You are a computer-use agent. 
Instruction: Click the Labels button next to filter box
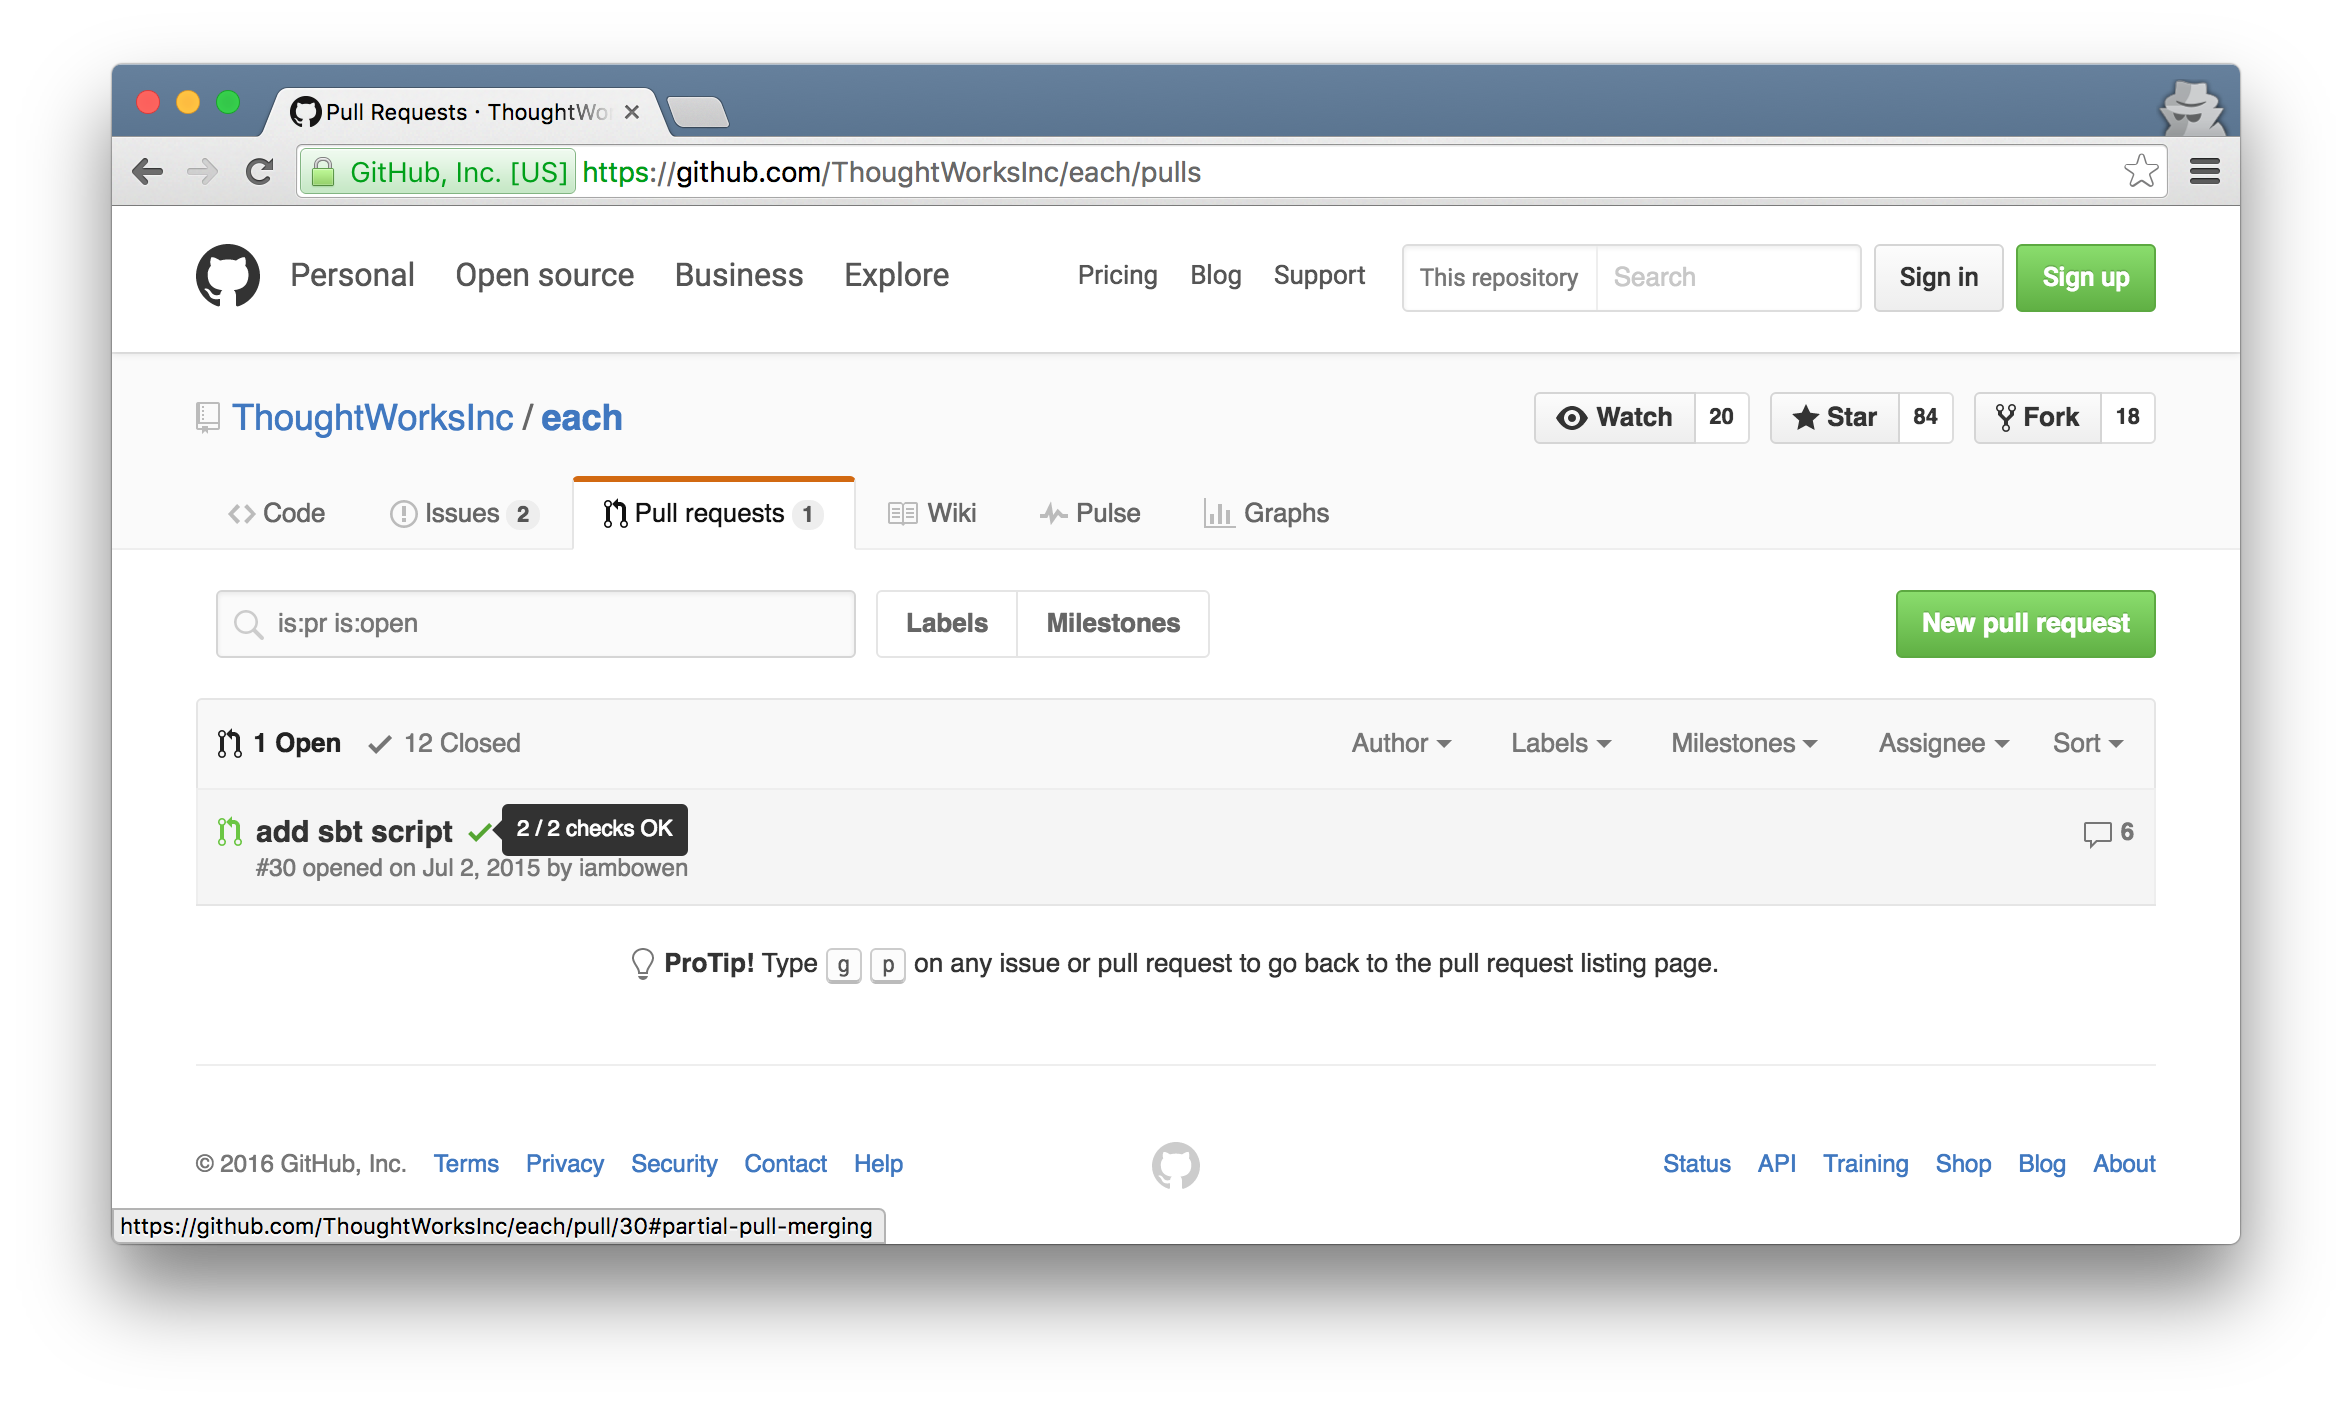947,623
